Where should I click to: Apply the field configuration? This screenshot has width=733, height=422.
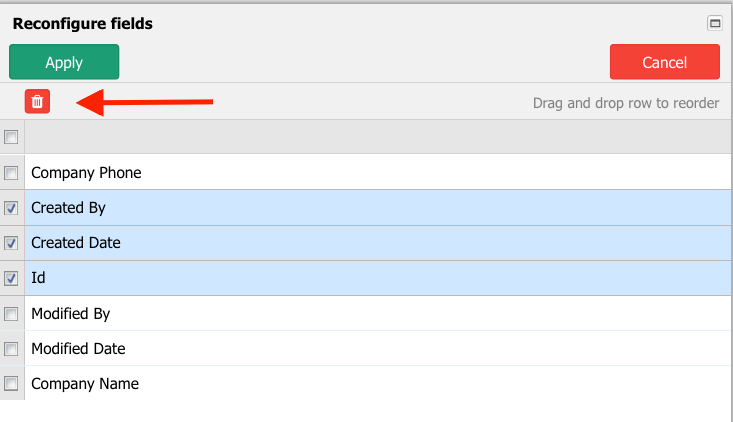pos(64,62)
